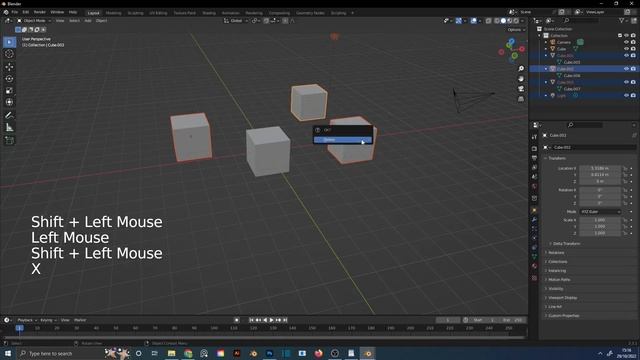The width and height of the screenshot is (640, 360).
Task: Open the Object Data properties tab
Action: (534, 256)
